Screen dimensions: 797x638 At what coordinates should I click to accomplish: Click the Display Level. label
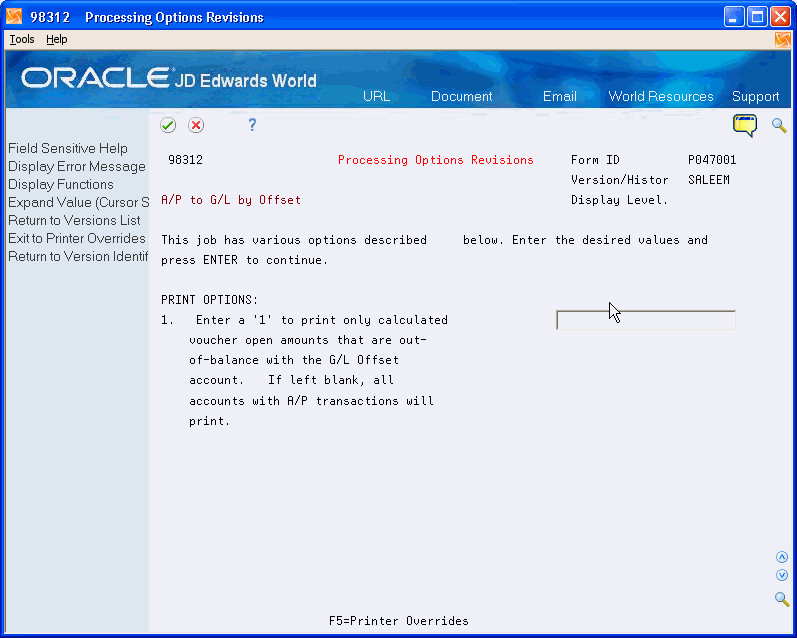(619, 200)
